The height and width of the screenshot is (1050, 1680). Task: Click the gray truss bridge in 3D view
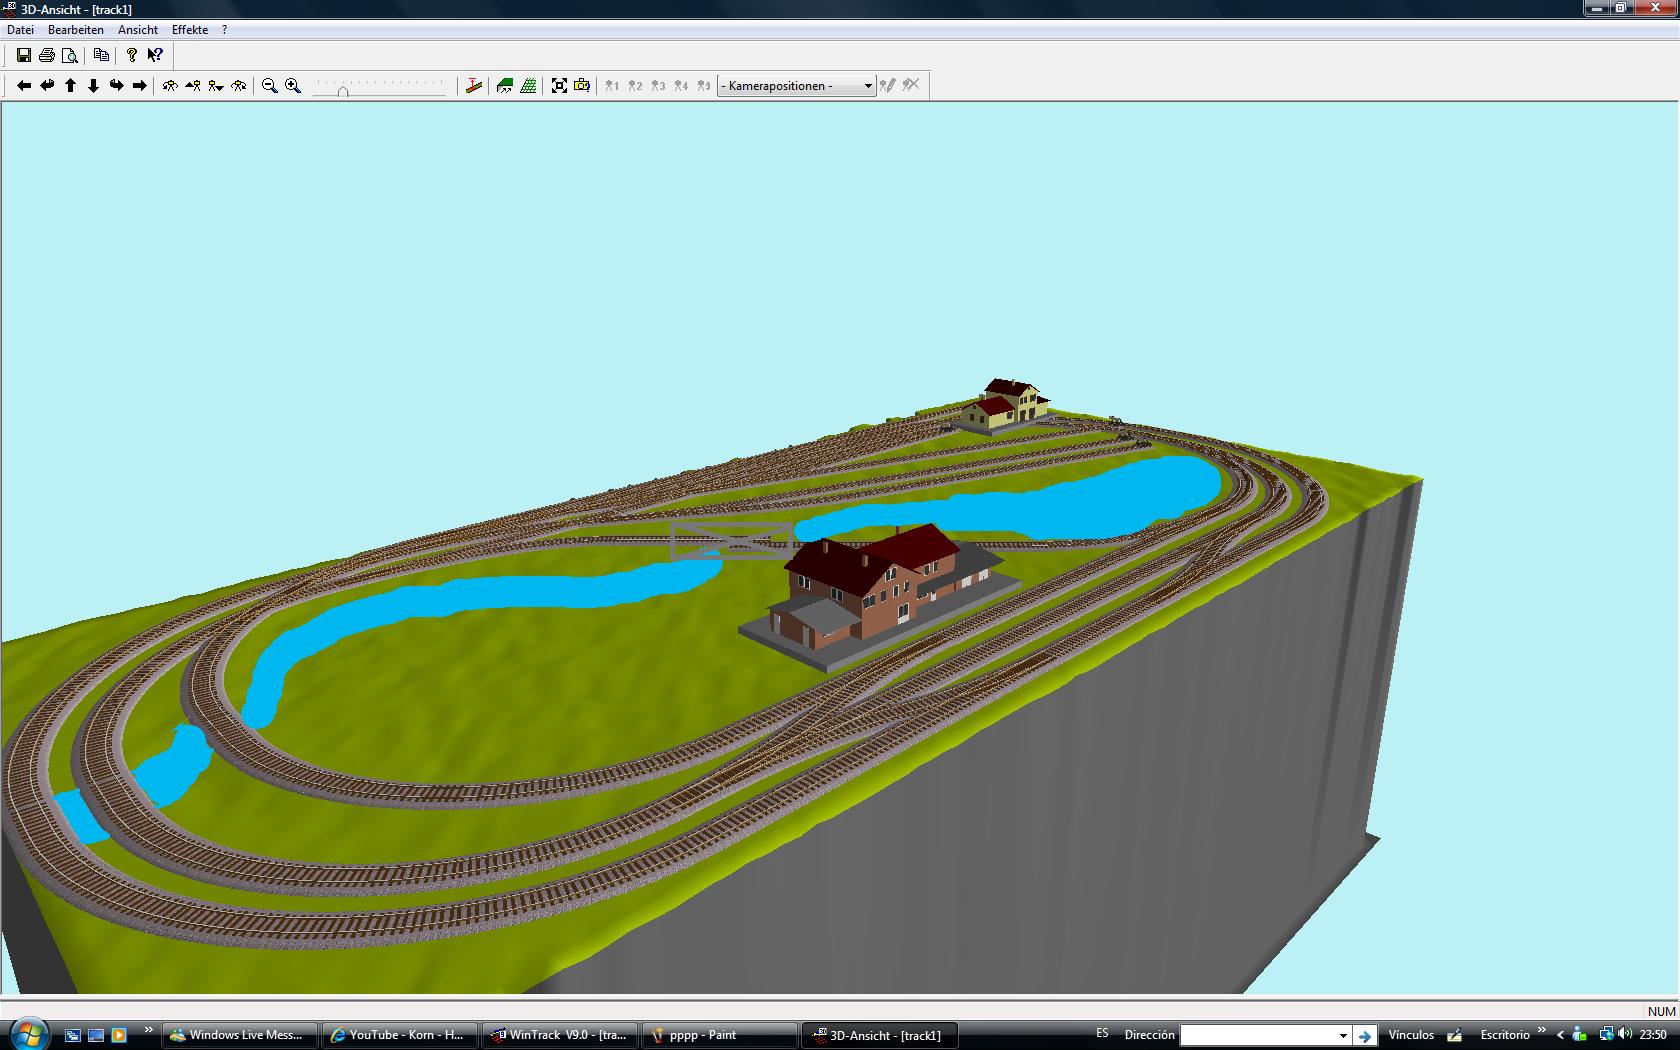(731, 540)
